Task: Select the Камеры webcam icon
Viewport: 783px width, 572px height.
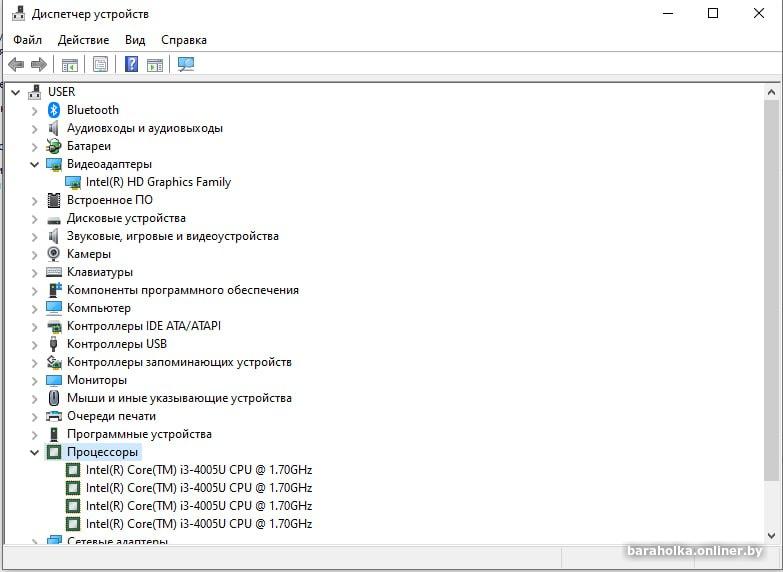Action: coord(54,254)
